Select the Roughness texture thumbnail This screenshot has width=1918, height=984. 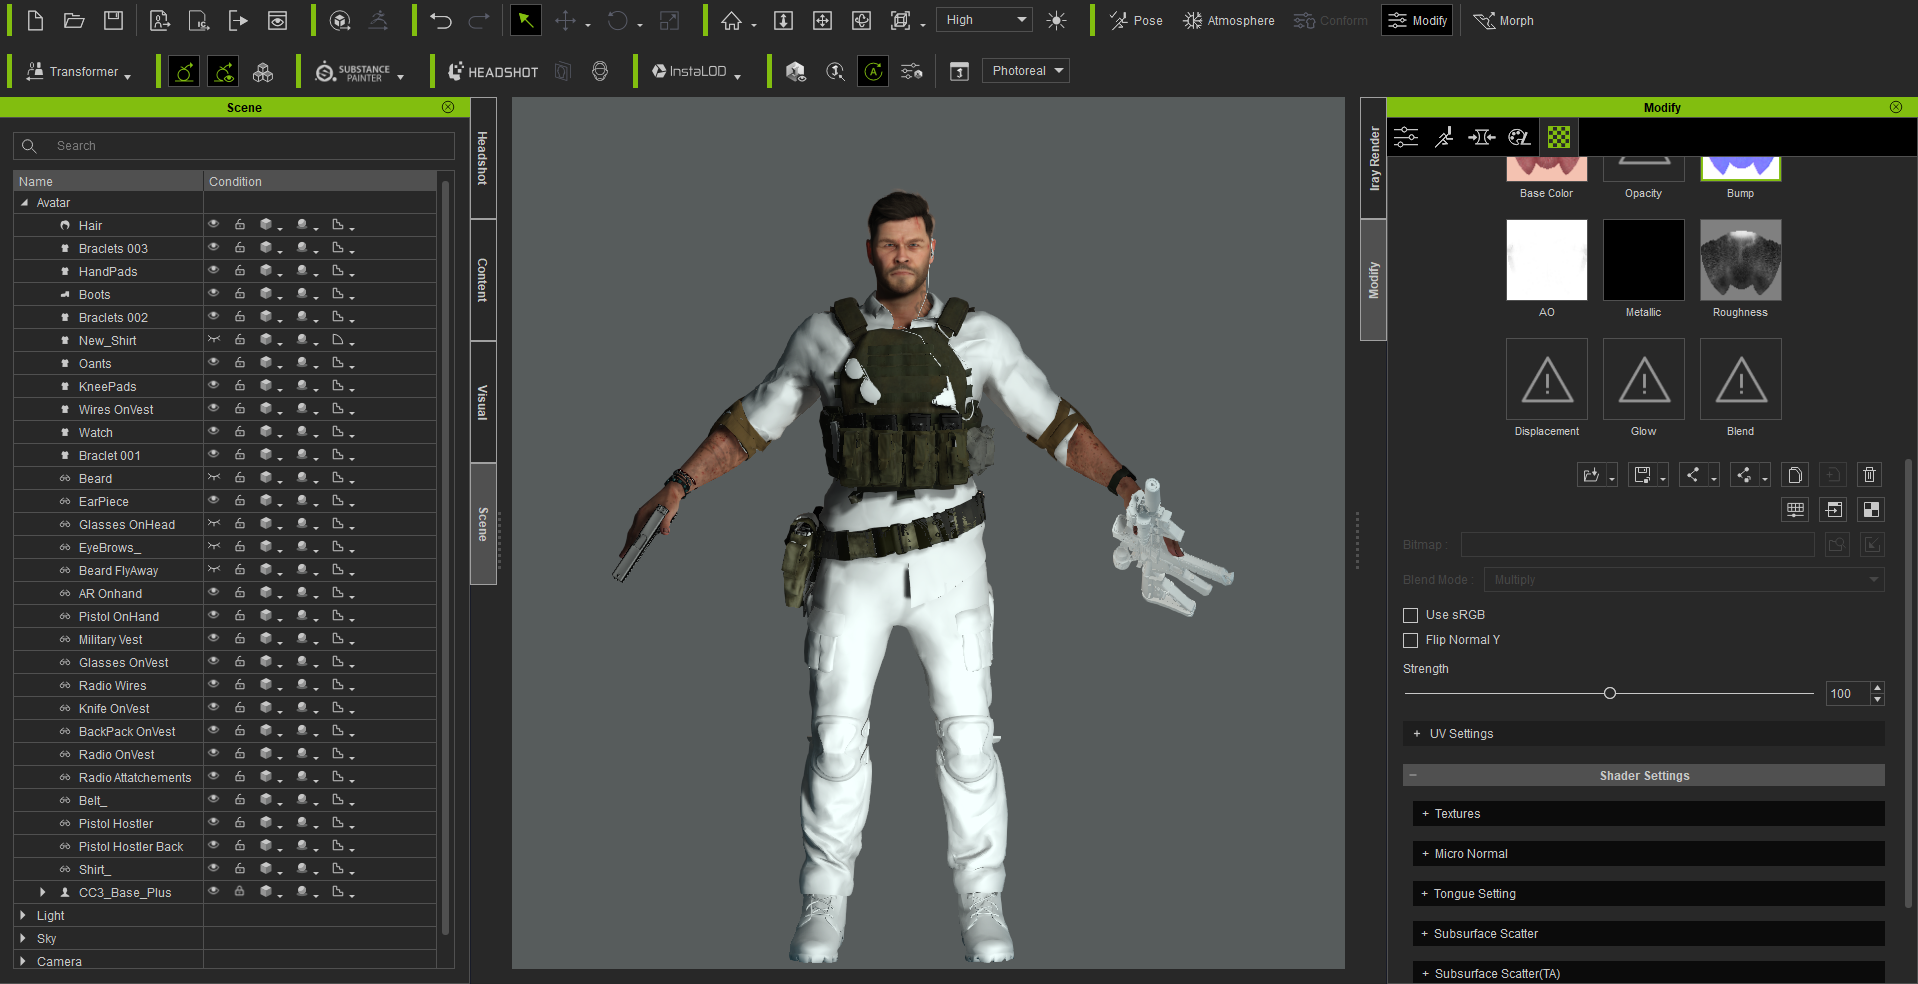click(1740, 260)
